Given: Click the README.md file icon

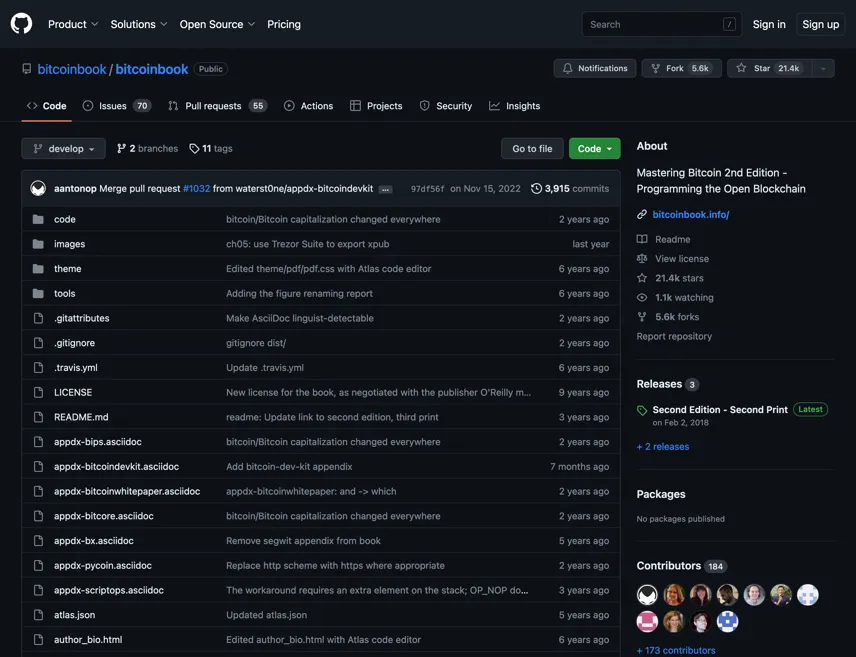Looking at the screenshot, I should tap(38, 417).
